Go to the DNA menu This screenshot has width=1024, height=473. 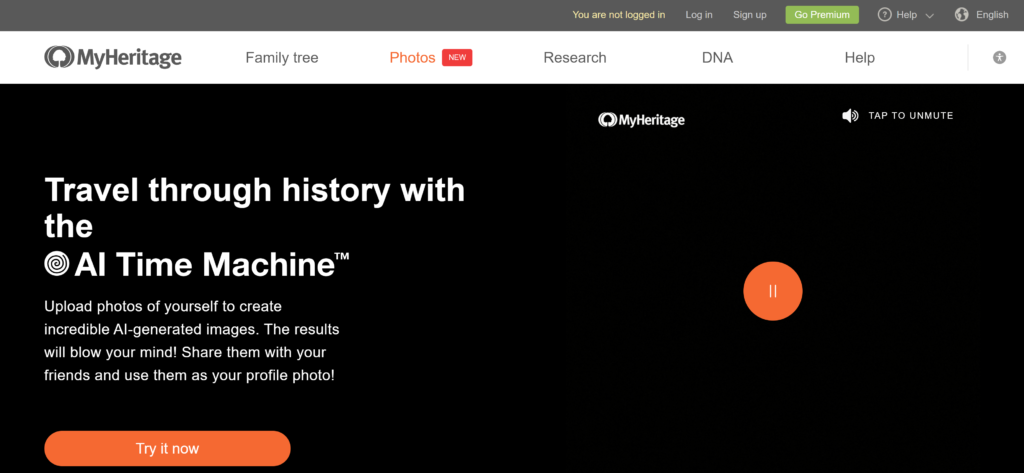717,58
